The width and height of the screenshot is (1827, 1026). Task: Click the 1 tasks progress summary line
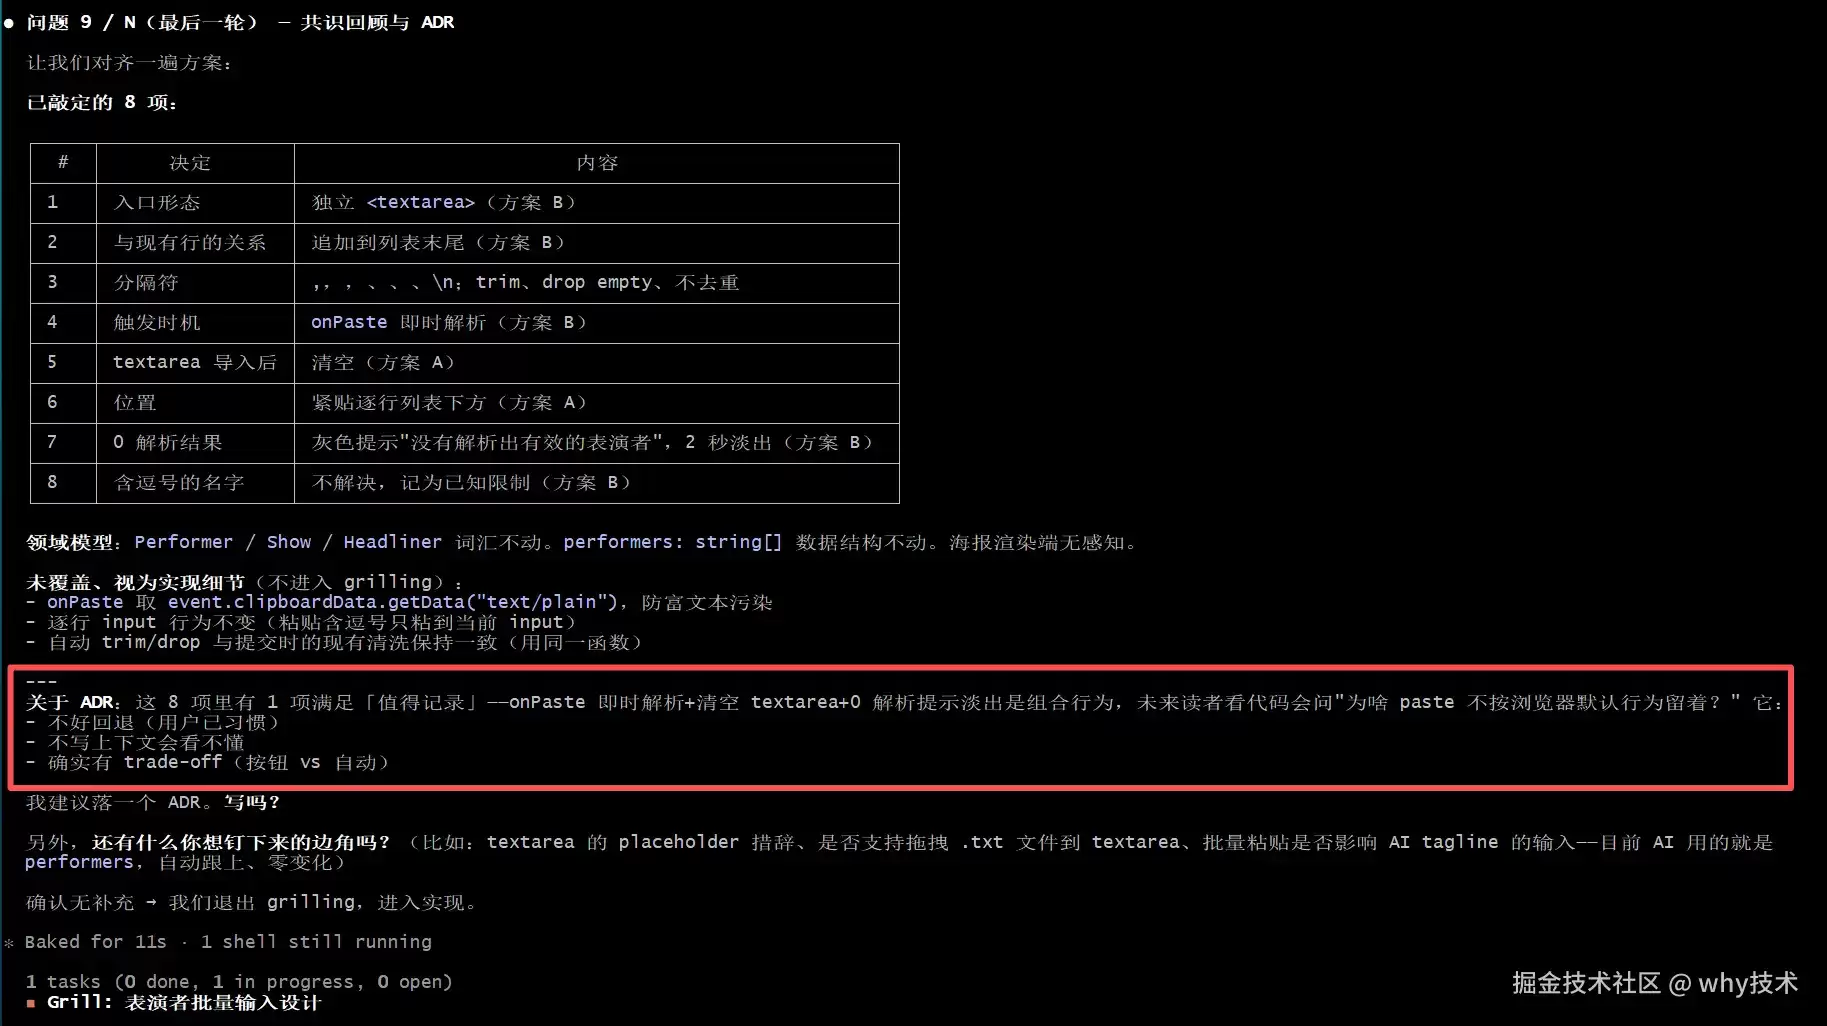239,982
